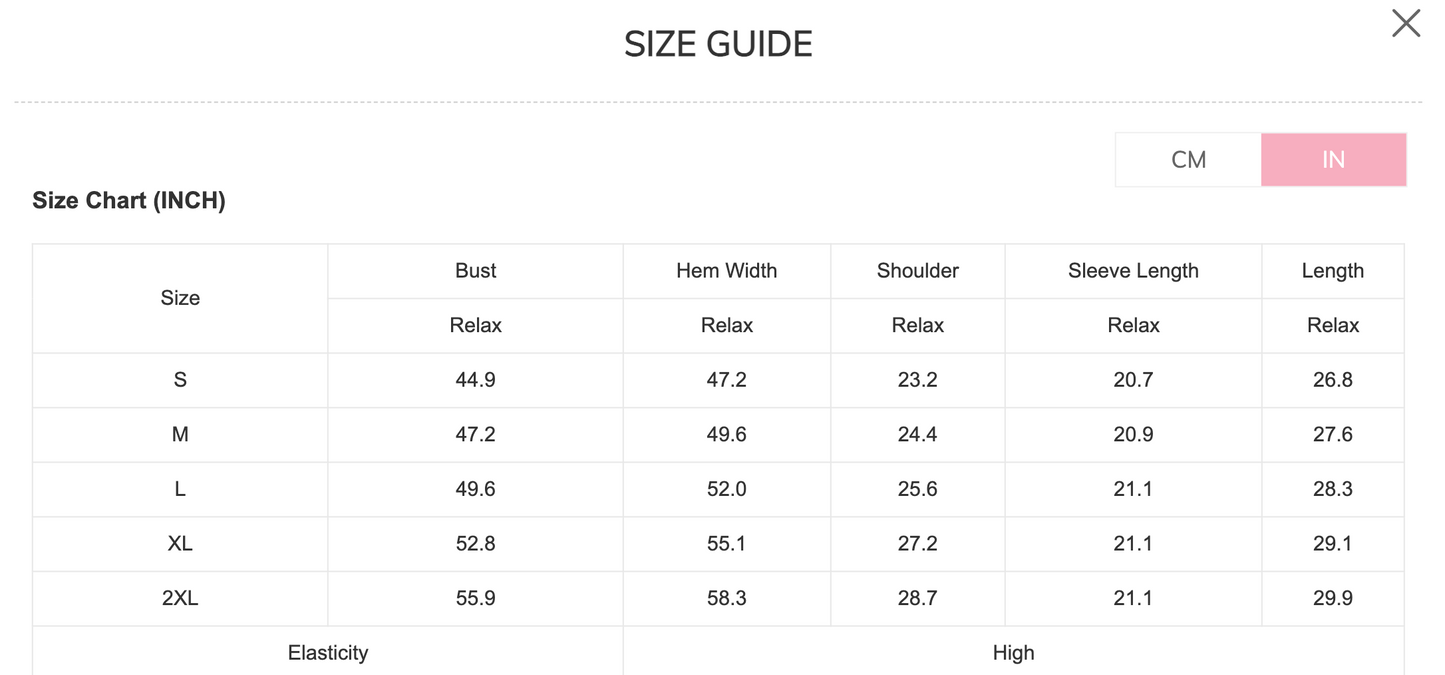1445x675 pixels.
Task: Select the L size row label
Action: click(180, 489)
